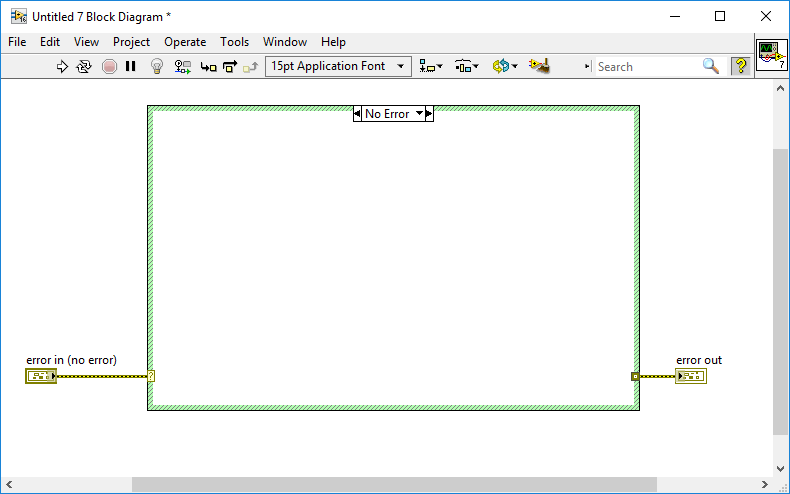Toggle the Context Help question mark button
Viewport: 790px width, 494px height.
741,66
